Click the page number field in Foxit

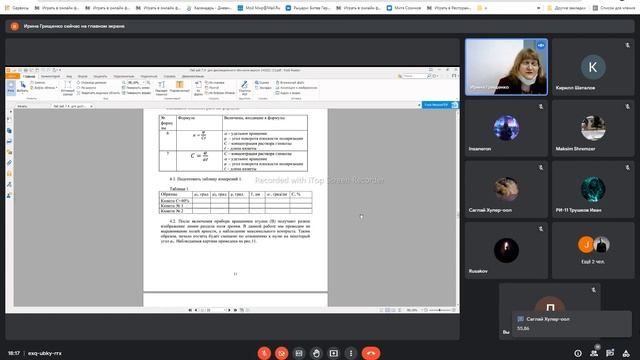213,310
